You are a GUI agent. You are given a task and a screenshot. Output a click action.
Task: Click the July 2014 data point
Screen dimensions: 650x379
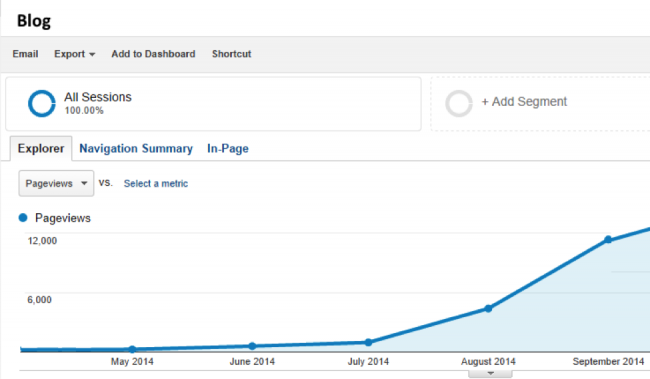click(x=369, y=342)
